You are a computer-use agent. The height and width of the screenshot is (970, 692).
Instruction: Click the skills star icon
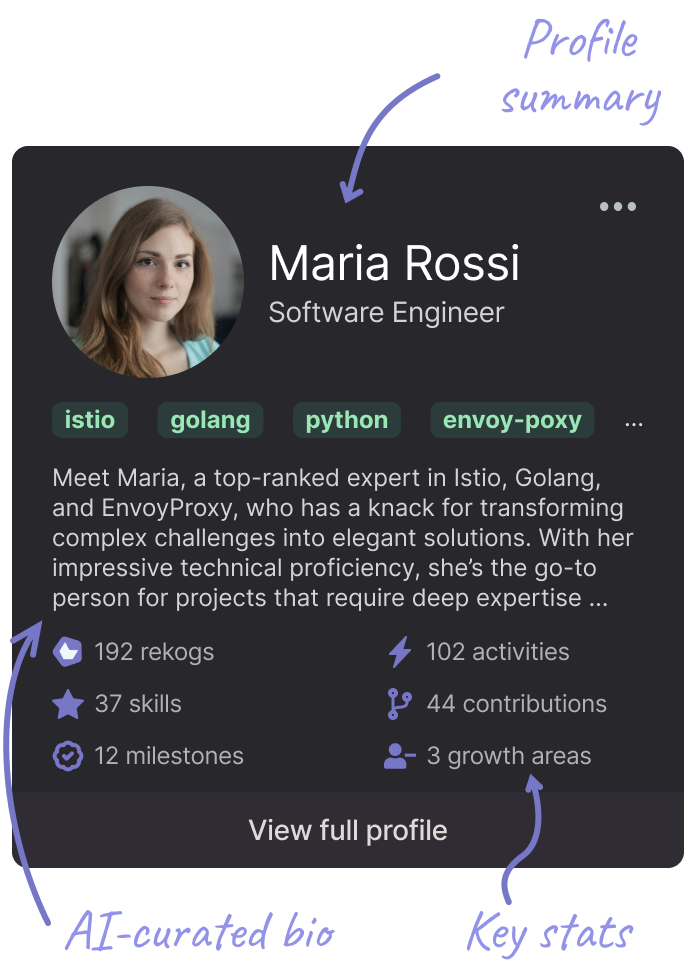click(x=68, y=704)
